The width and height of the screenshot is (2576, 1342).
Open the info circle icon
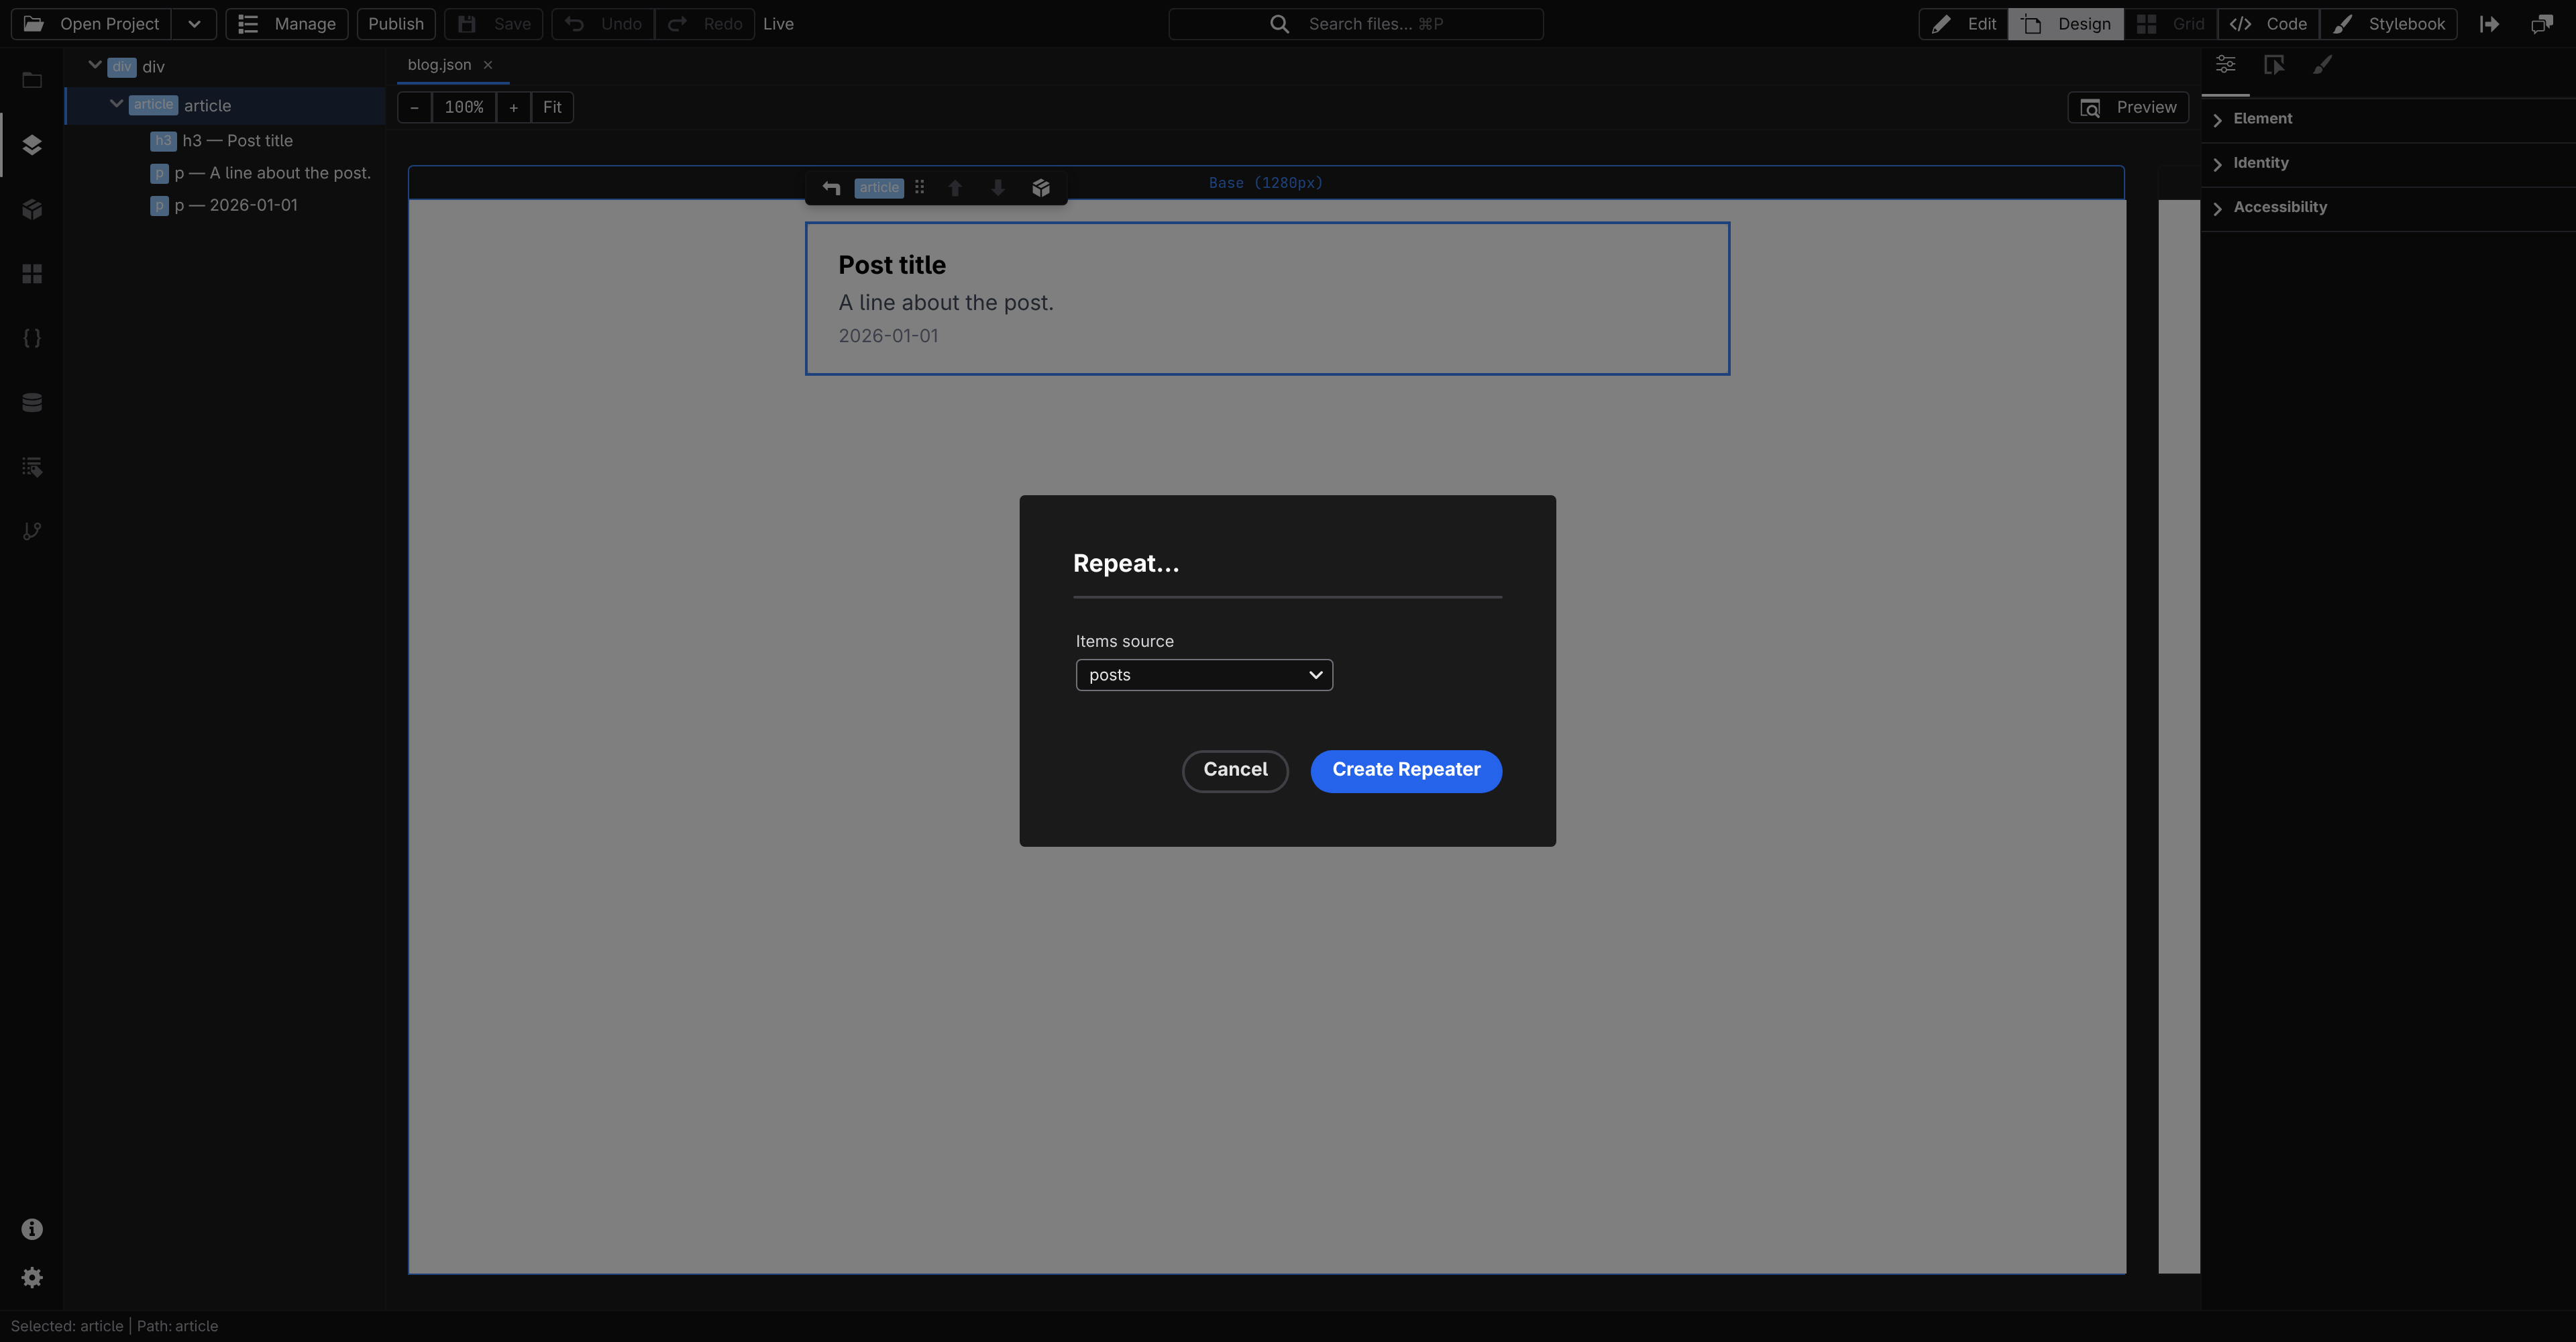pyautogui.click(x=32, y=1229)
